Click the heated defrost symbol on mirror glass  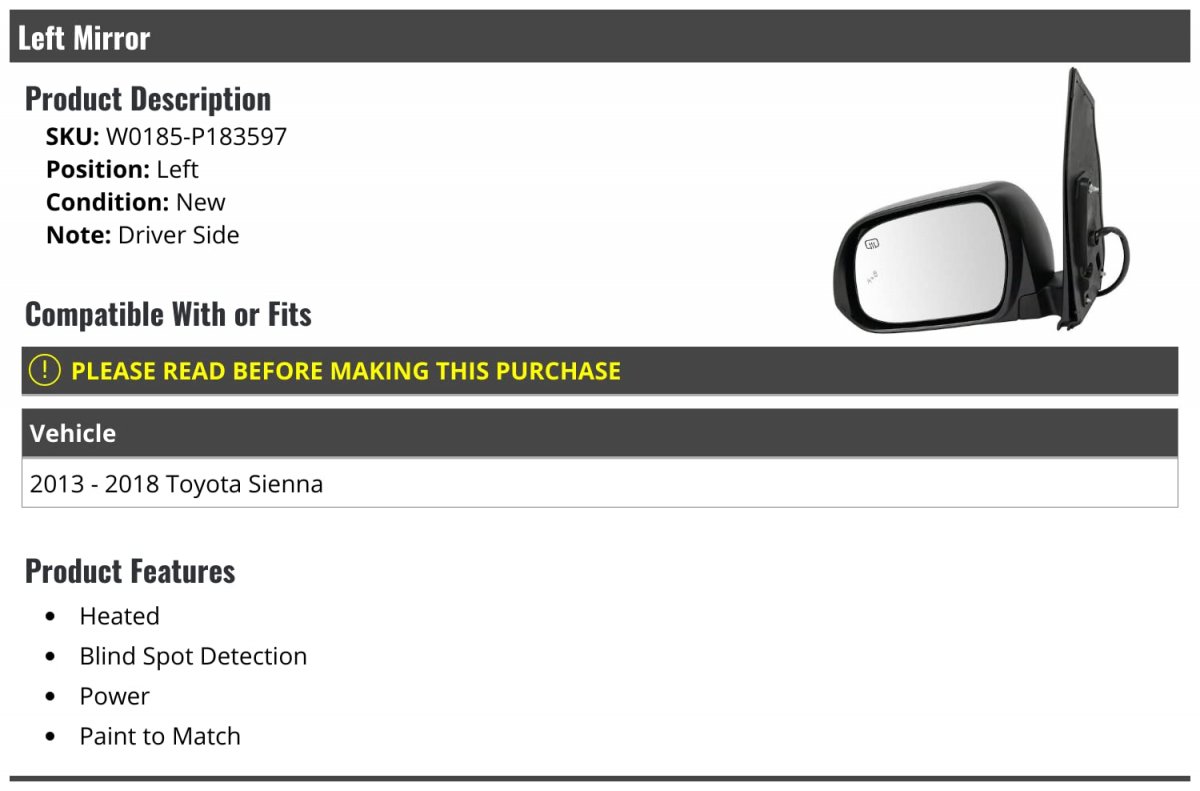point(872,243)
